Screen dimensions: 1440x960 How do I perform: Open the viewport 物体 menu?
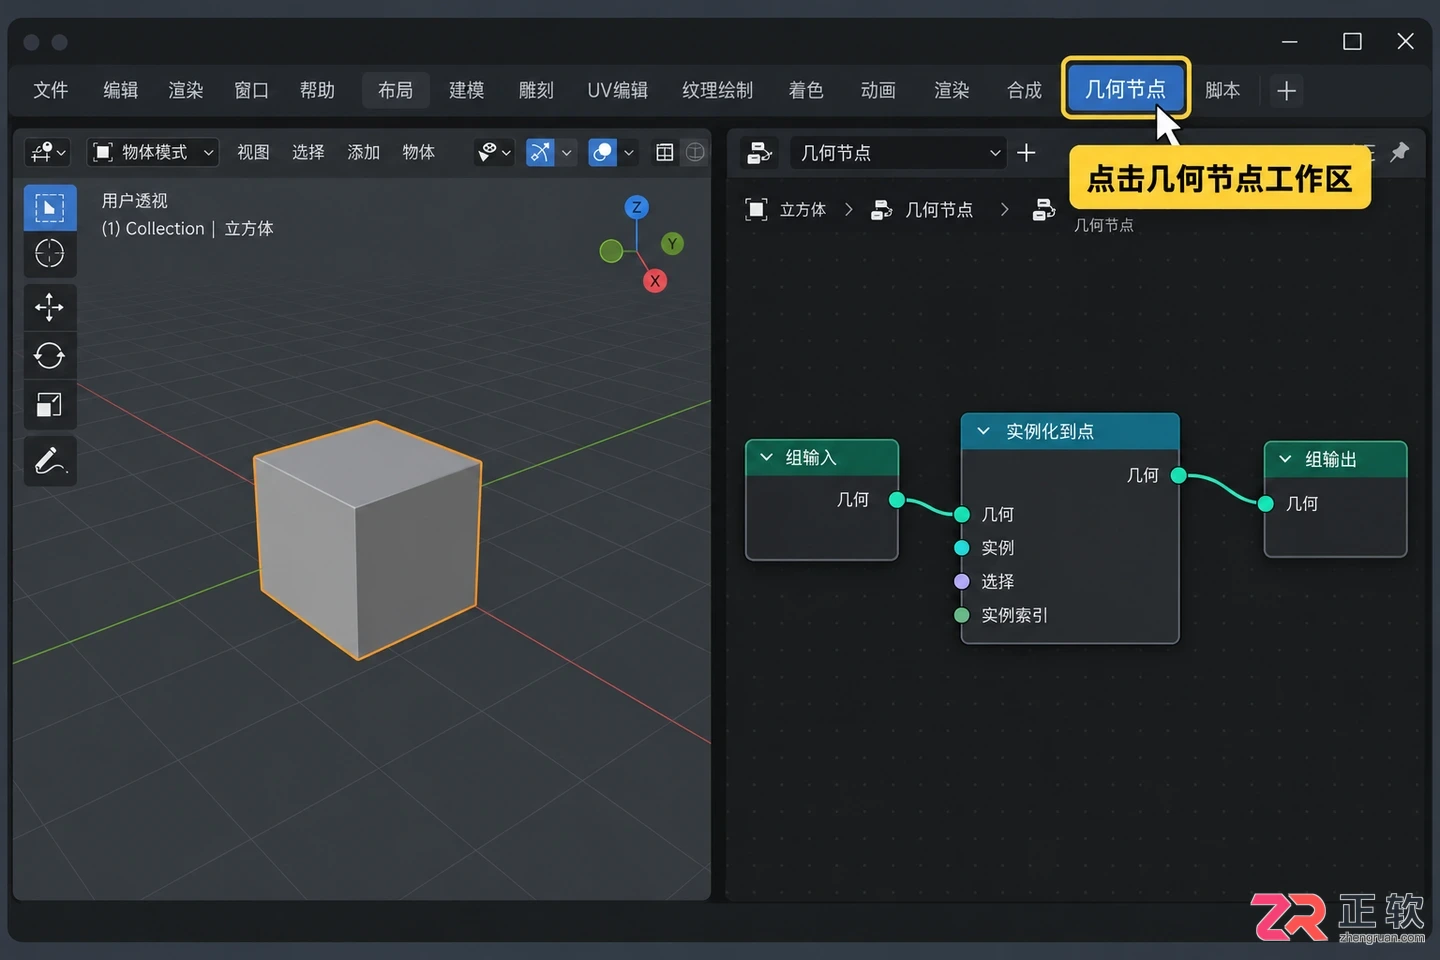pos(418,152)
